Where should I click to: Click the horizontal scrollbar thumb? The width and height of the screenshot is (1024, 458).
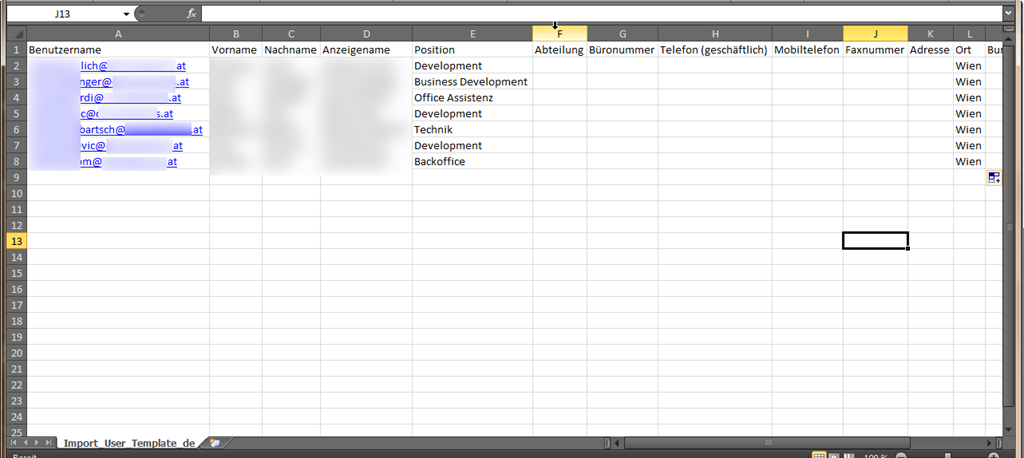[x=767, y=444]
